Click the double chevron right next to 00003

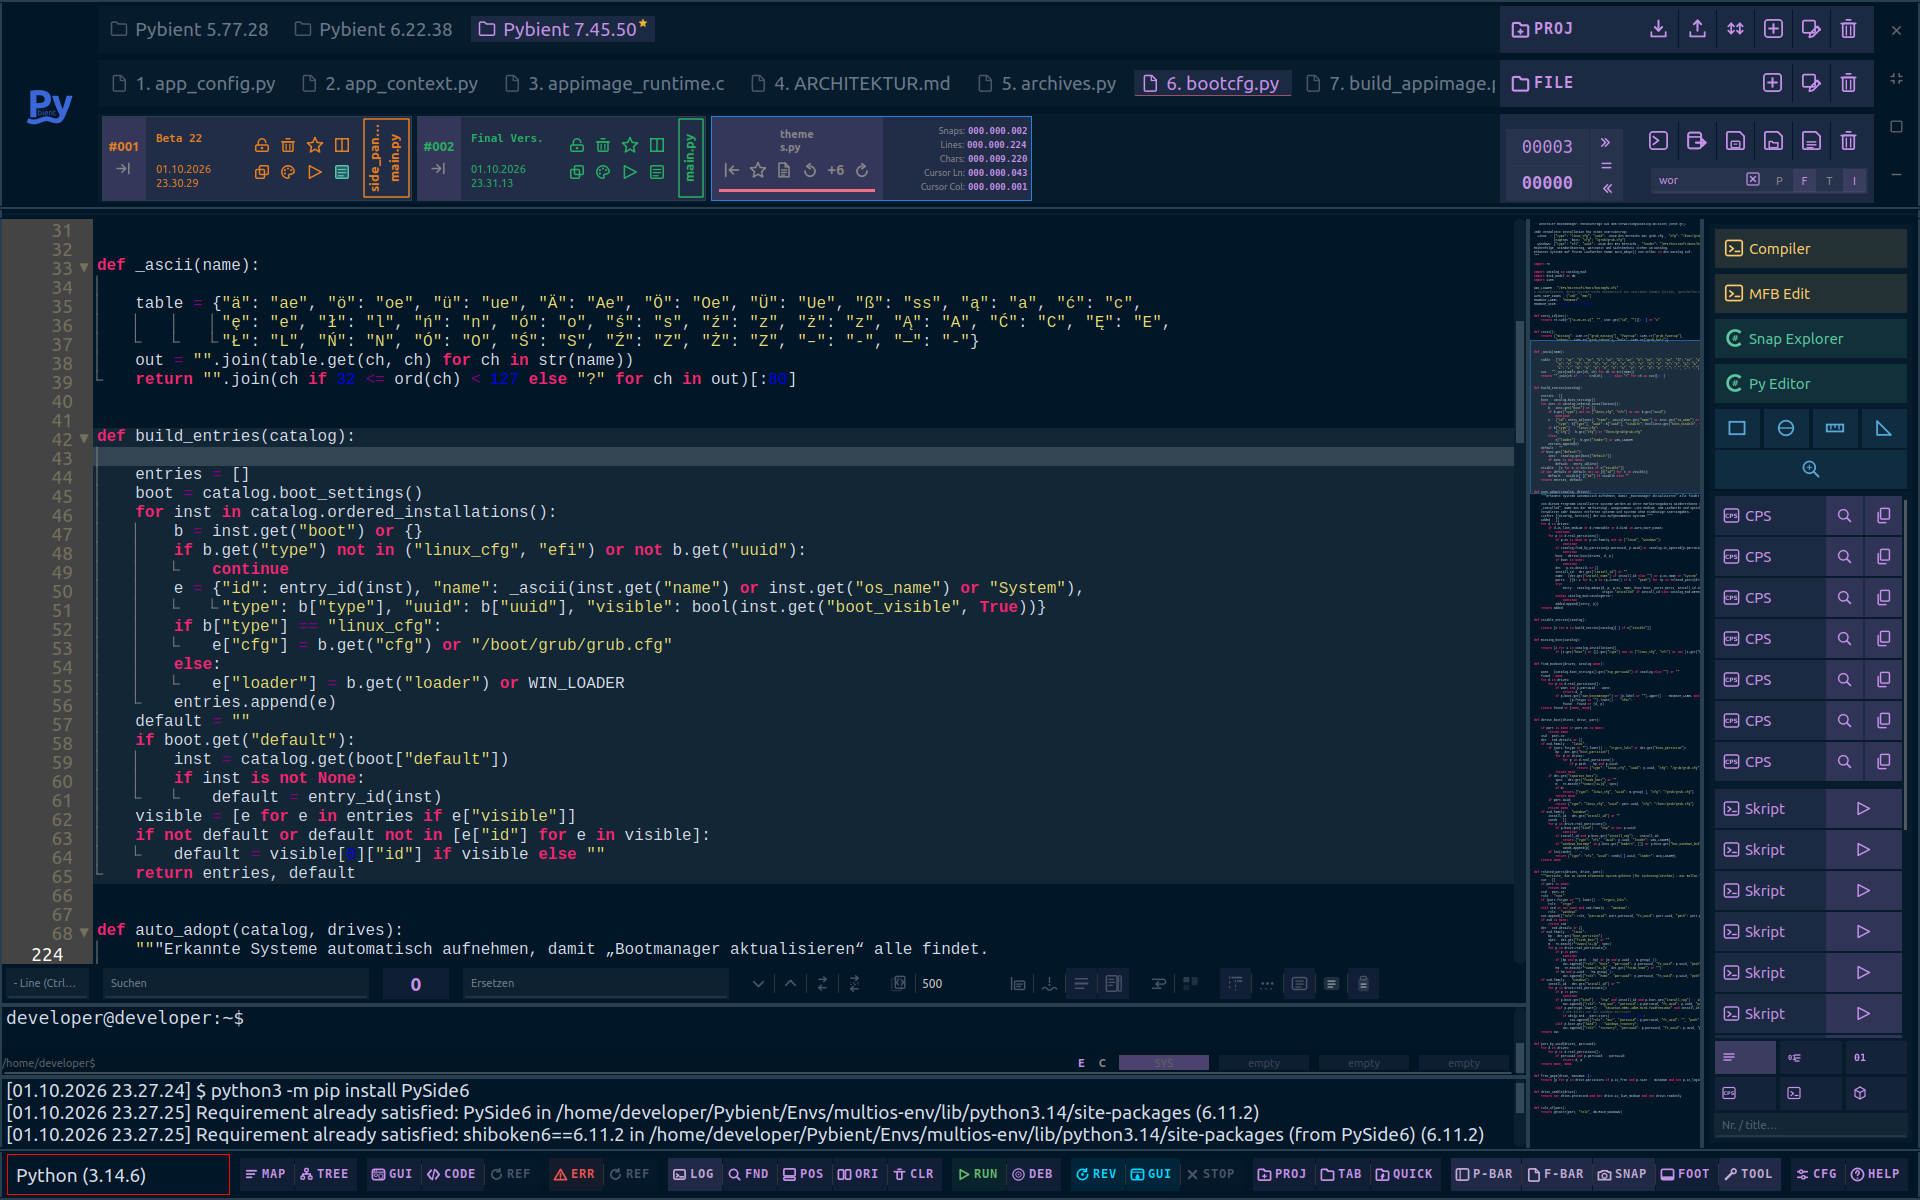click(1606, 143)
